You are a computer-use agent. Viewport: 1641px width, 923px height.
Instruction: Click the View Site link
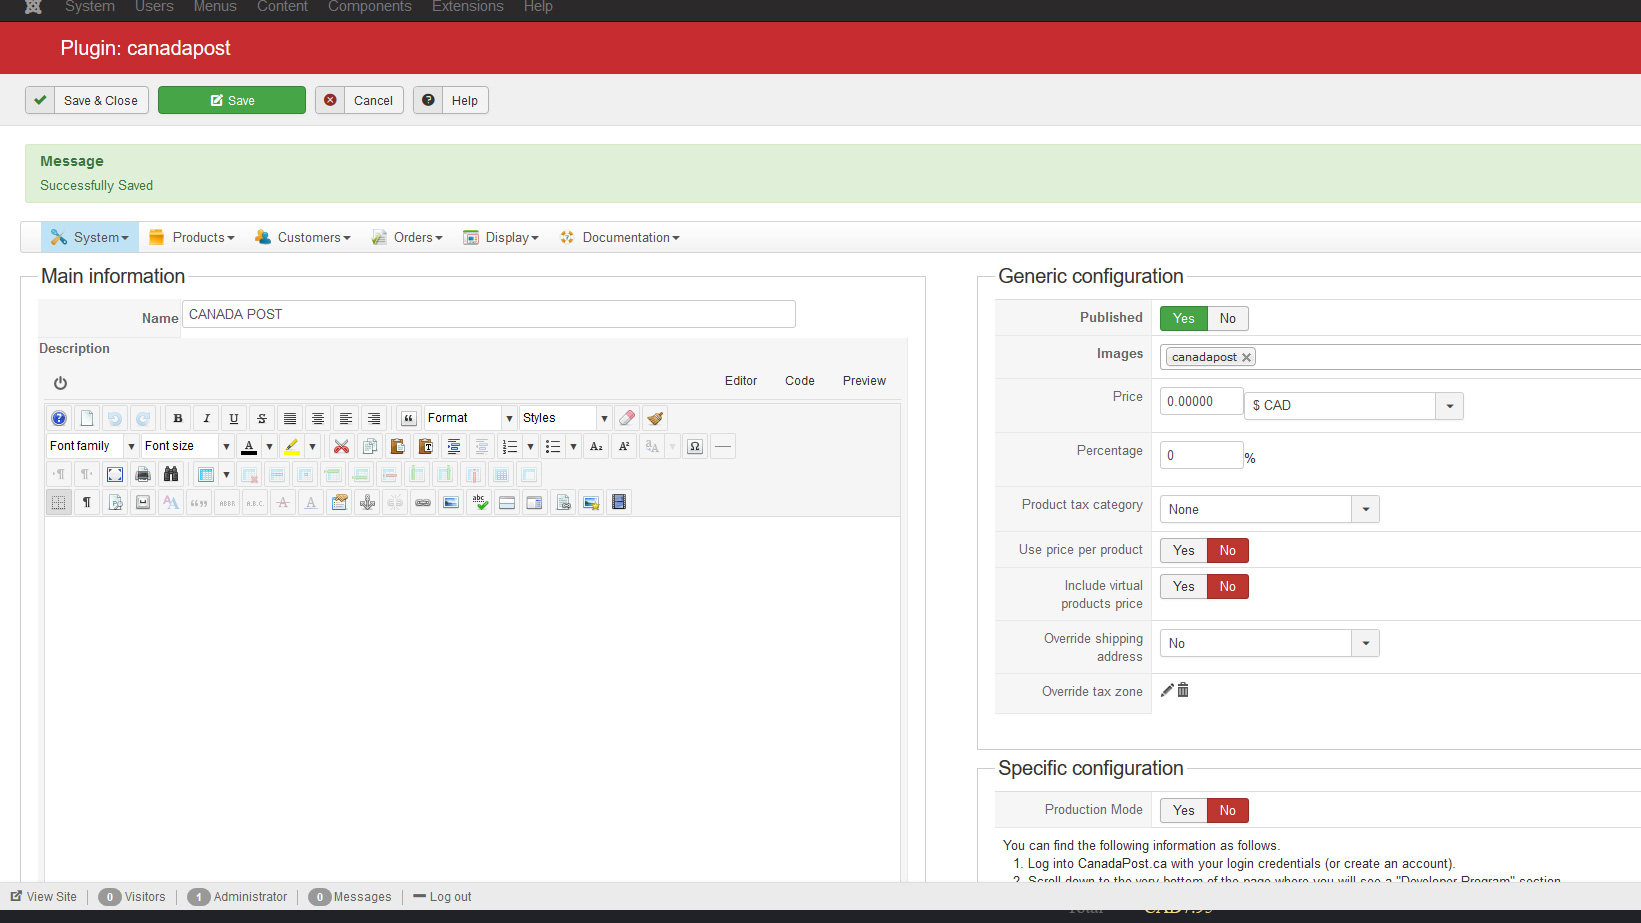coord(44,897)
